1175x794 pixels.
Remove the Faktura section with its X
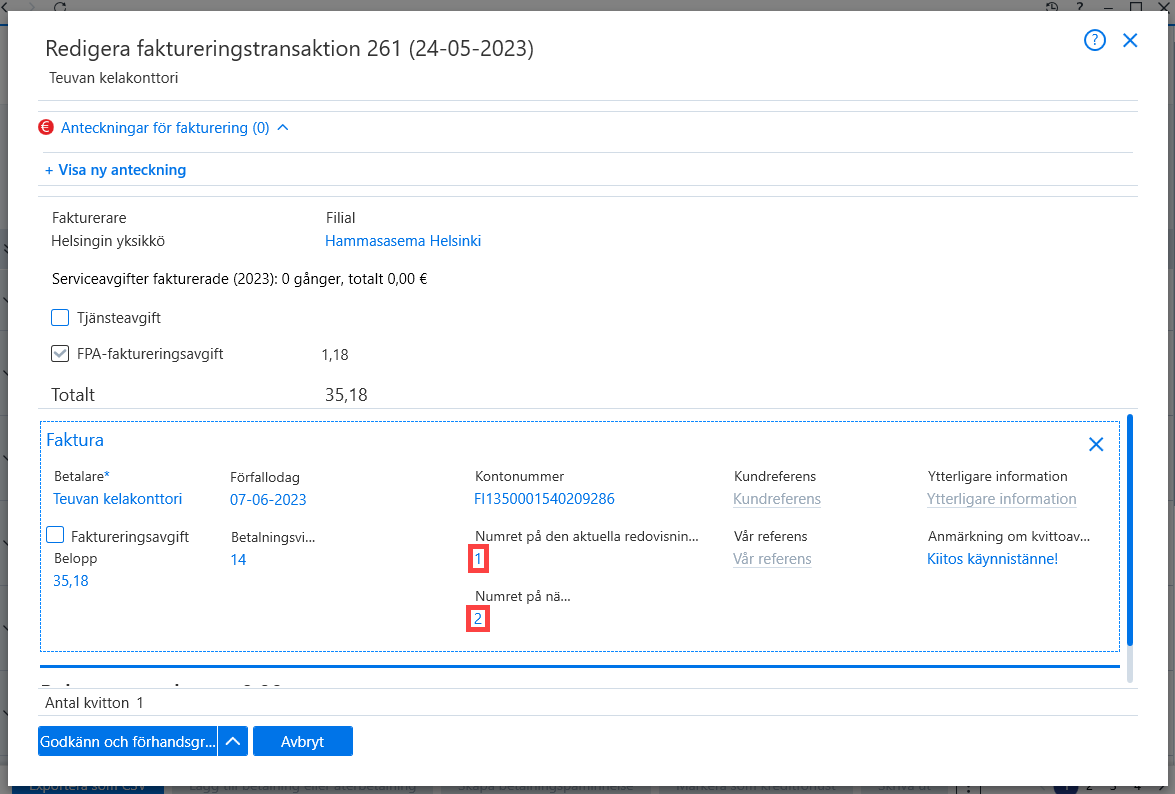pyautogui.click(x=1096, y=444)
